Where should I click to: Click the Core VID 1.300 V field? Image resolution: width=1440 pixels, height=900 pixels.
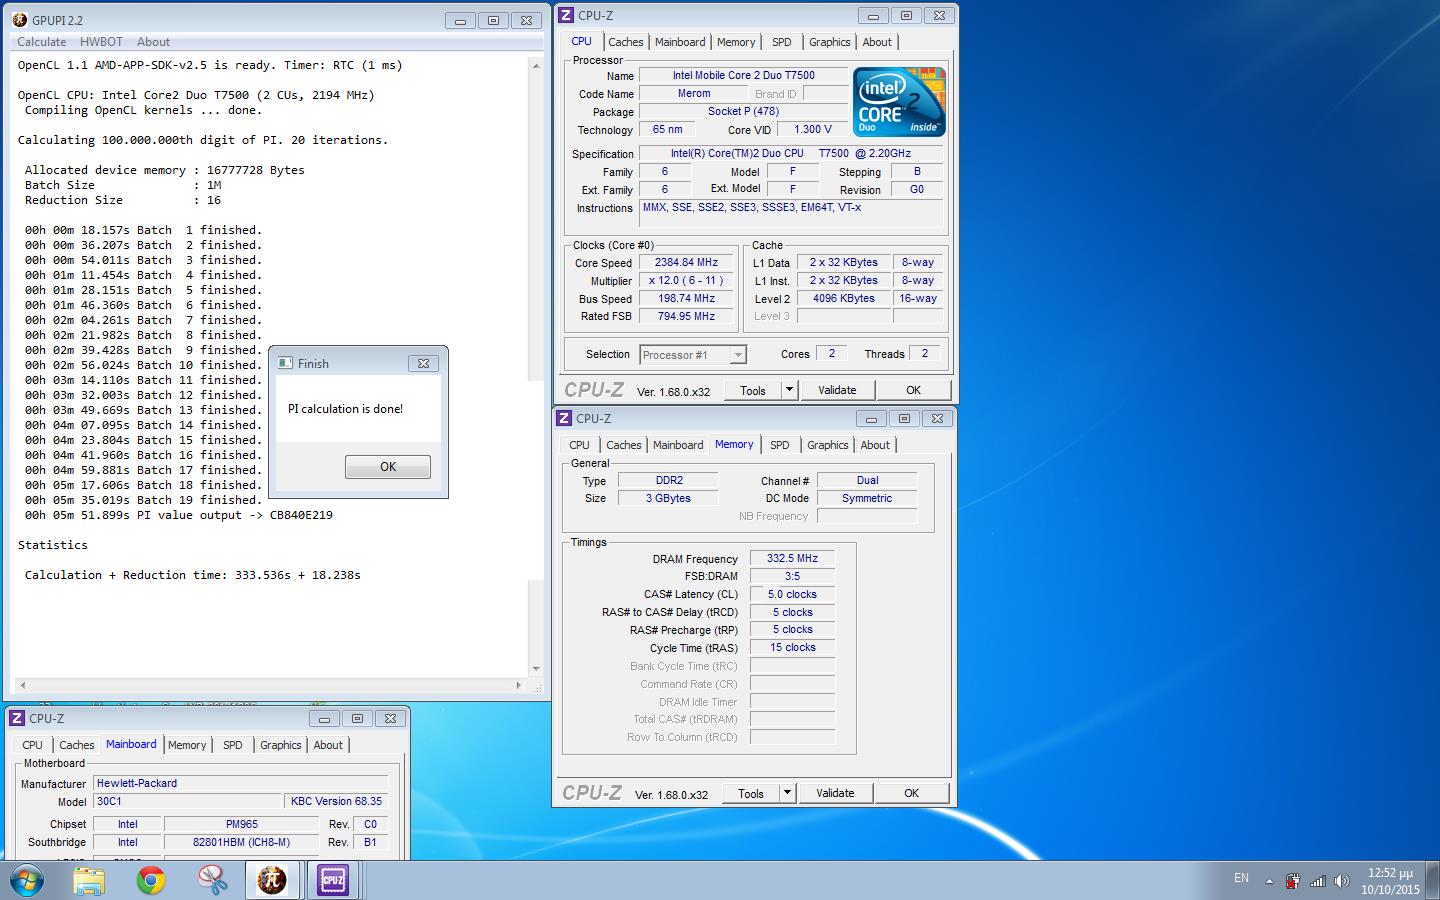tap(812, 130)
